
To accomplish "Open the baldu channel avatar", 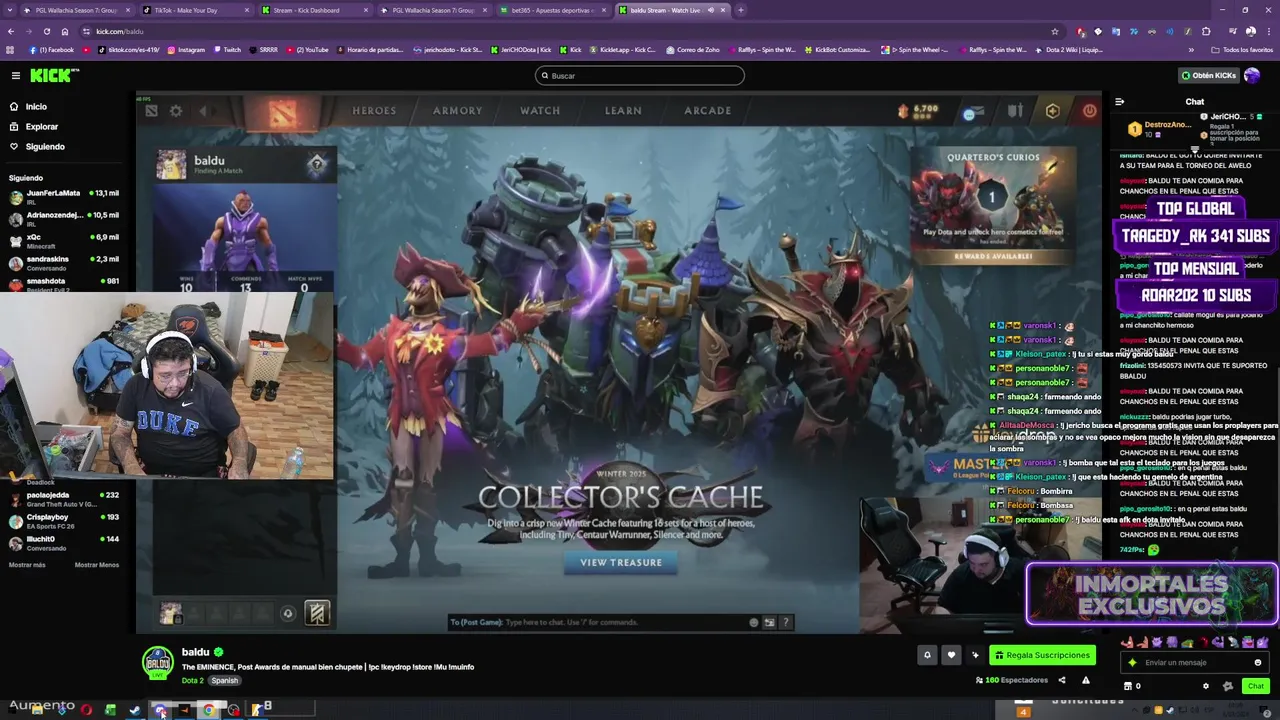I will (x=158, y=661).
